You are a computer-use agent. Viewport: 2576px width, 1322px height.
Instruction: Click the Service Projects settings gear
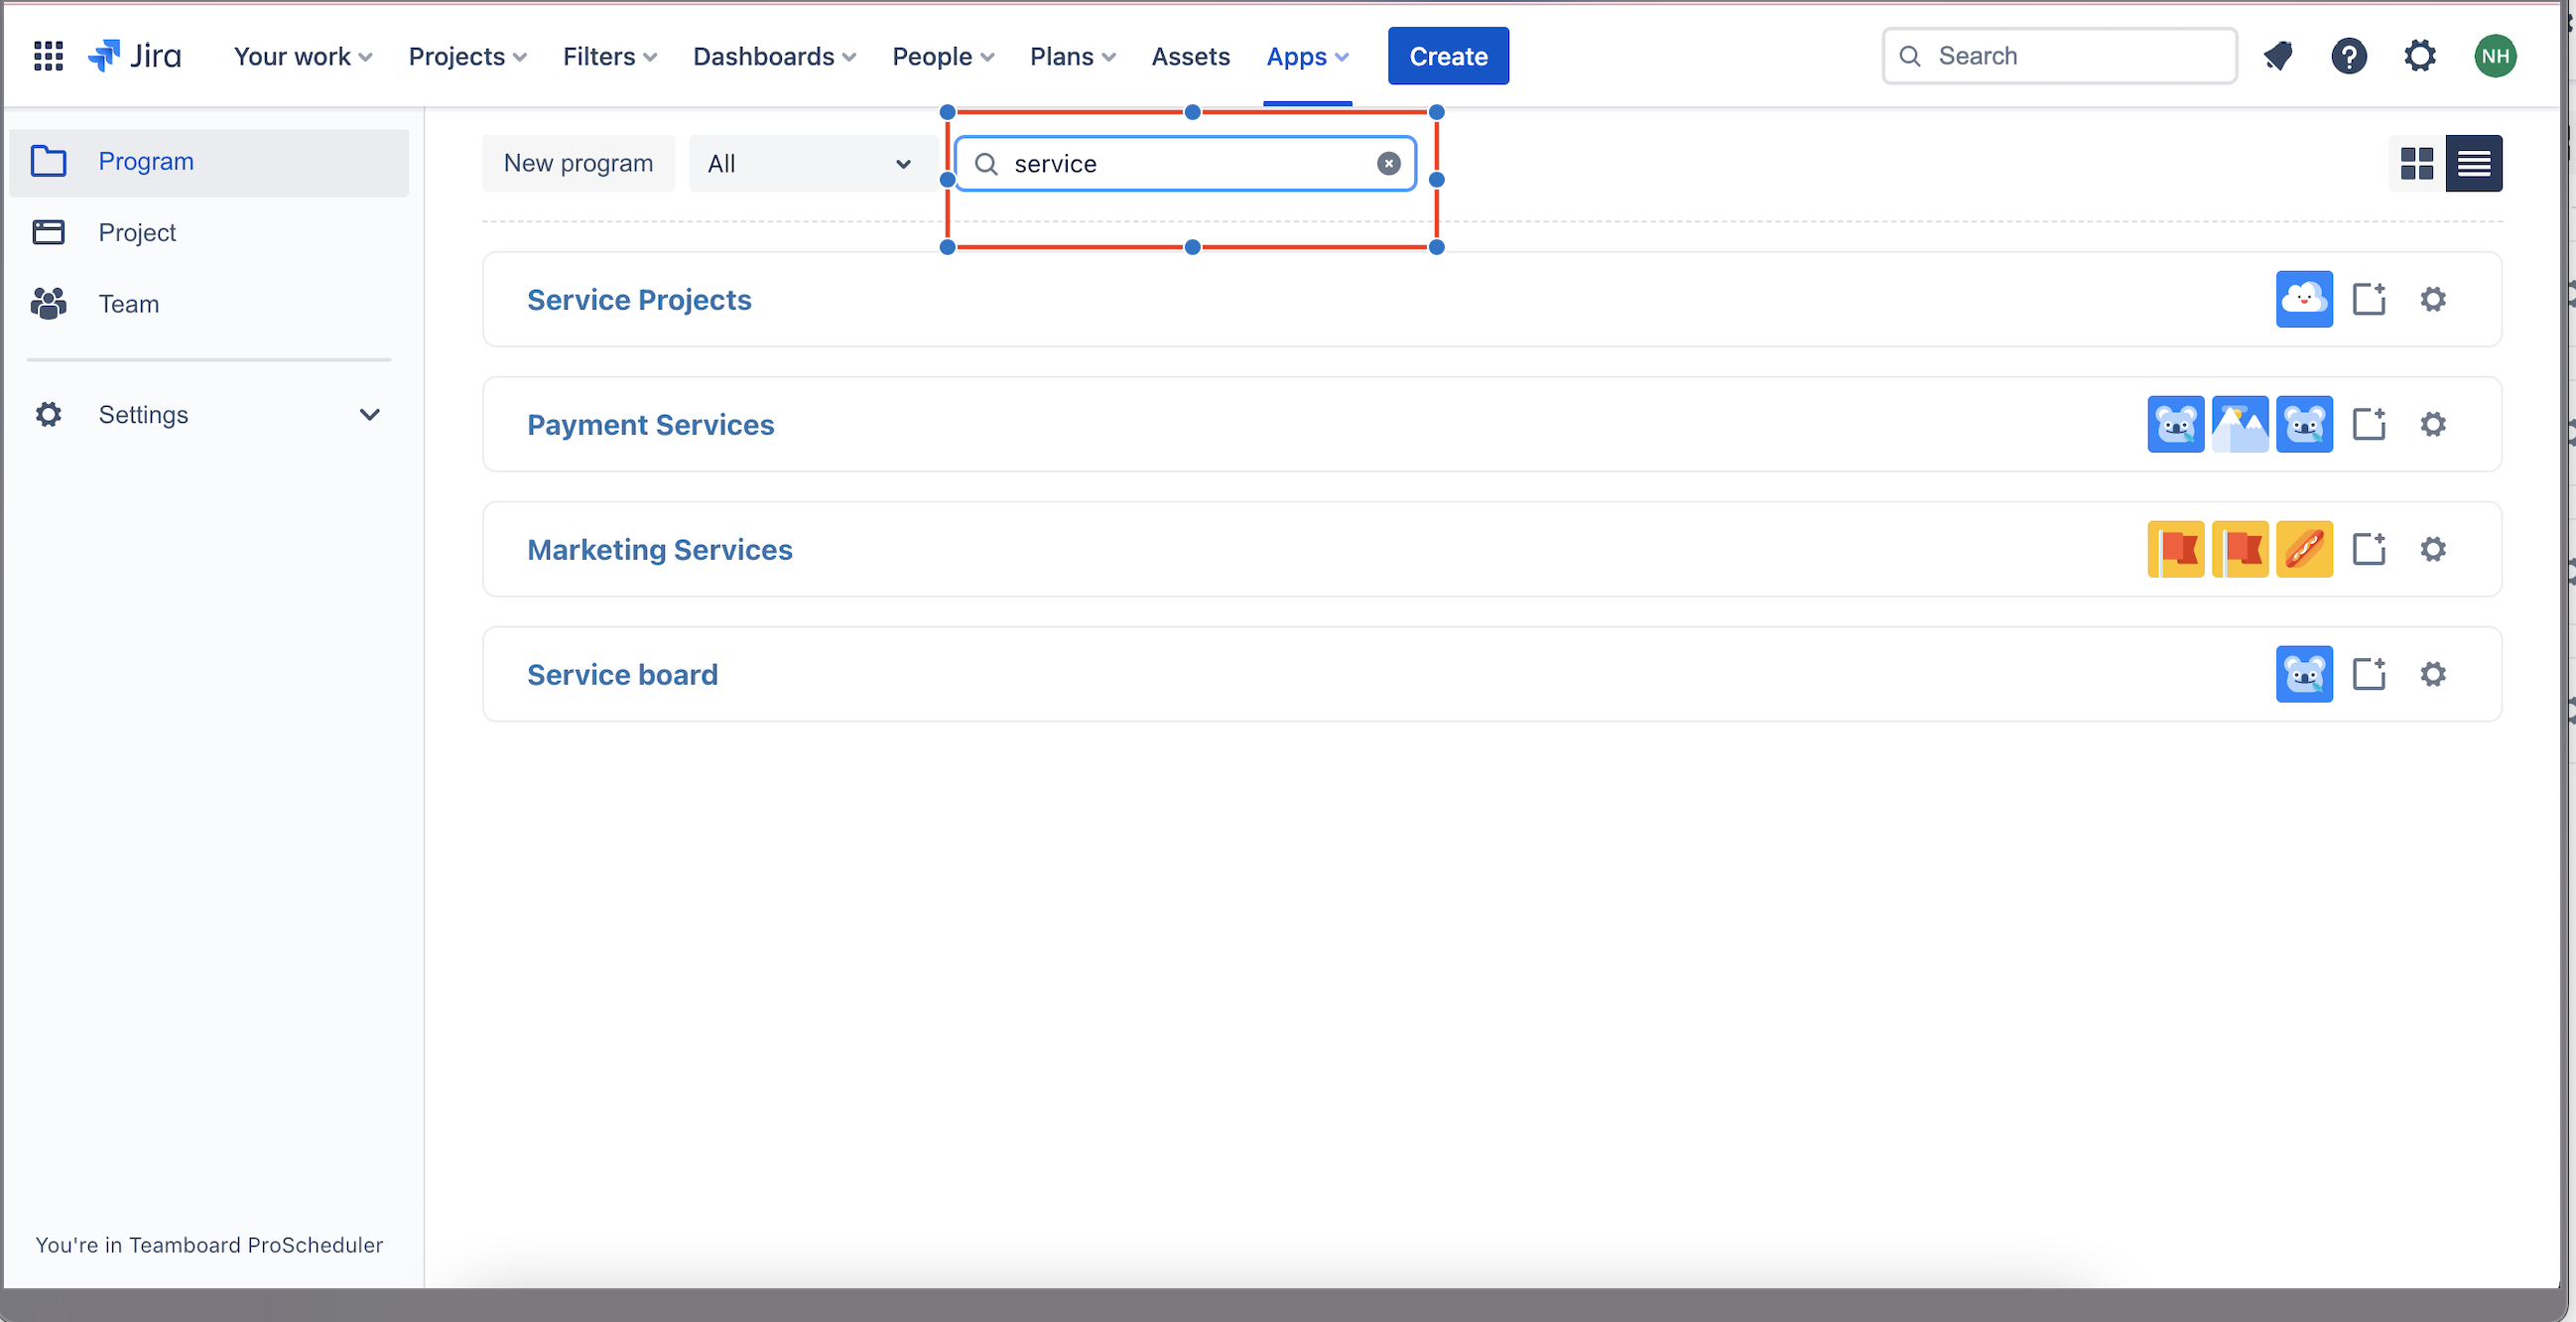[x=2433, y=299]
